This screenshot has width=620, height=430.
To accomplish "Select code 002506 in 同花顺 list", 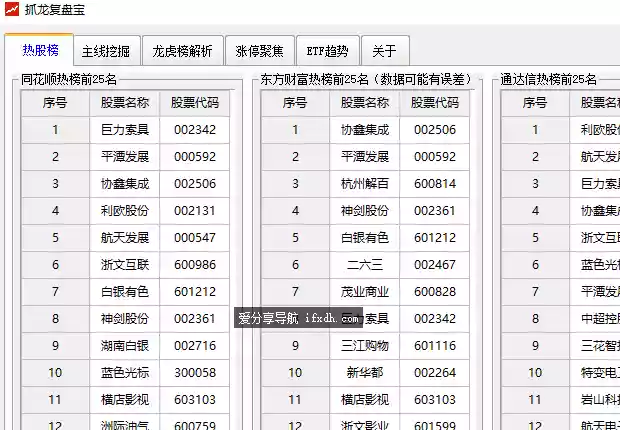I will click(195, 184).
